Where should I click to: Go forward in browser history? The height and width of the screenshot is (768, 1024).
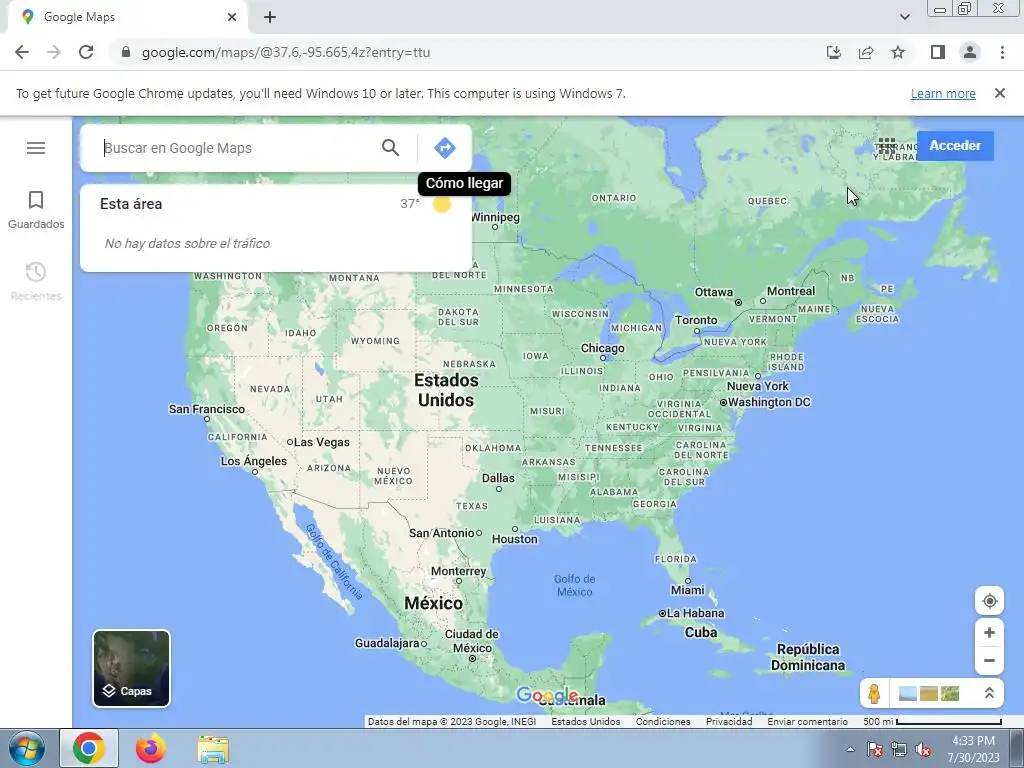(x=54, y=52)
